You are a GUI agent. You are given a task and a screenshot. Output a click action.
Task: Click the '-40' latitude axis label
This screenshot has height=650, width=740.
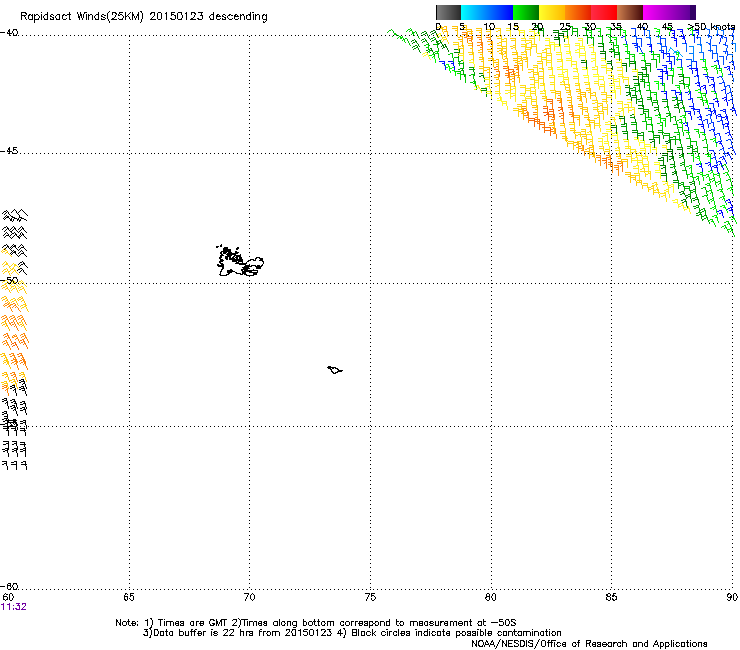(x=9, y=33)
